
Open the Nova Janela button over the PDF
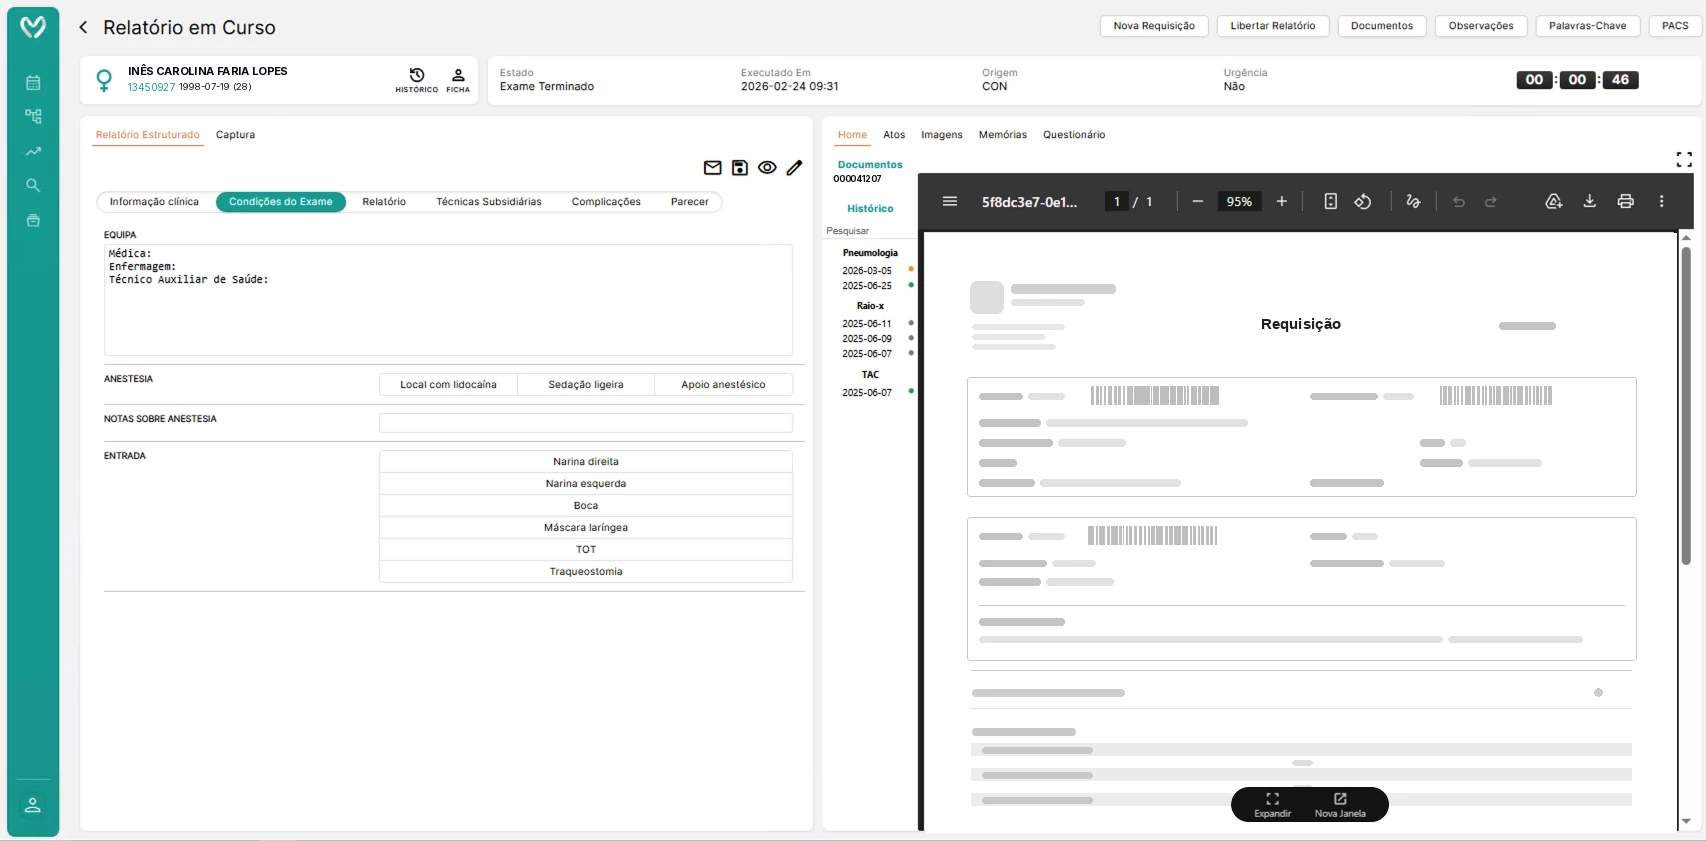(x=1340, y=805)
